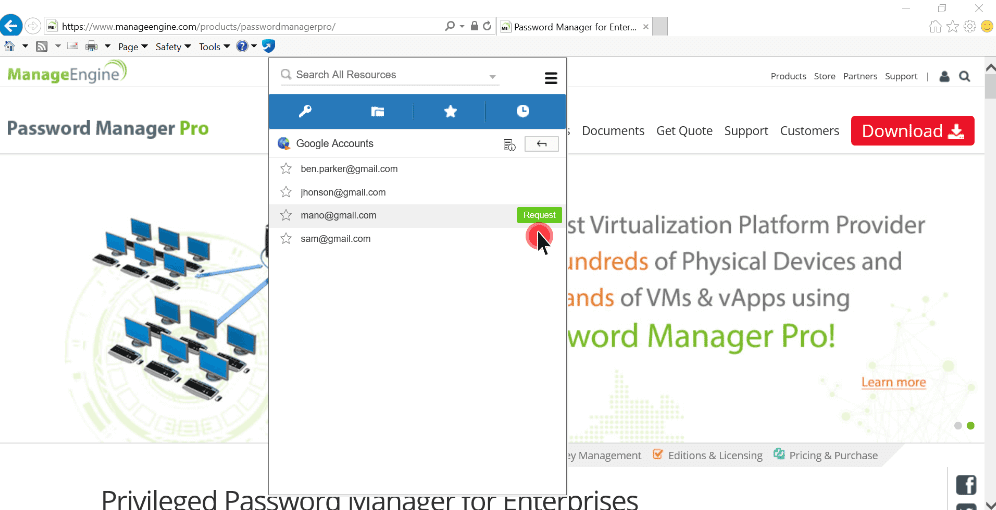Refresh the page with the reload icon

pyautogui.click(x=487, y=26)
